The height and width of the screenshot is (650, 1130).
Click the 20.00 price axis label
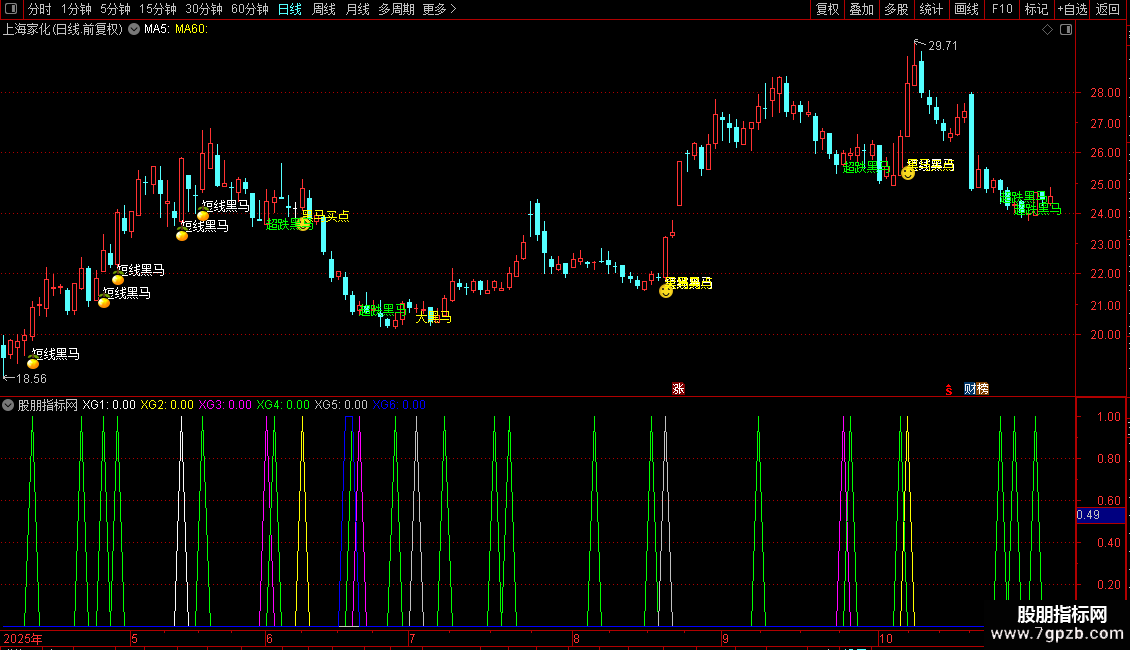[x=1105, y=335]
